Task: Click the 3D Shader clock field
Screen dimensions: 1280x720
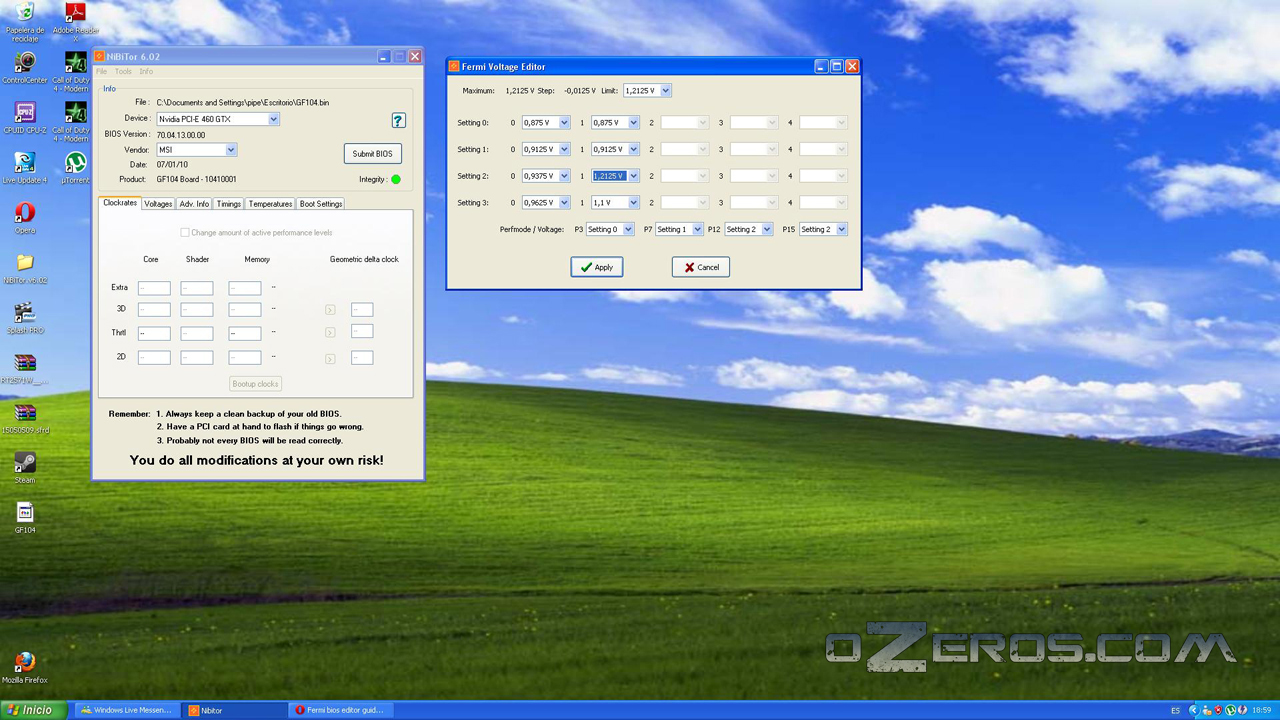Action: click(x=197, y=310)
